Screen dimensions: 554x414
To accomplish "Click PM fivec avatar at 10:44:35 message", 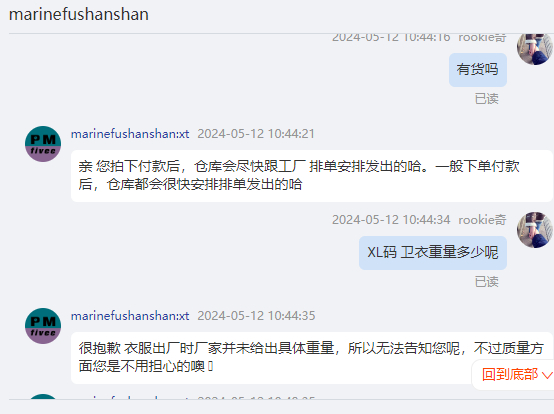I will tap(43, 326).
